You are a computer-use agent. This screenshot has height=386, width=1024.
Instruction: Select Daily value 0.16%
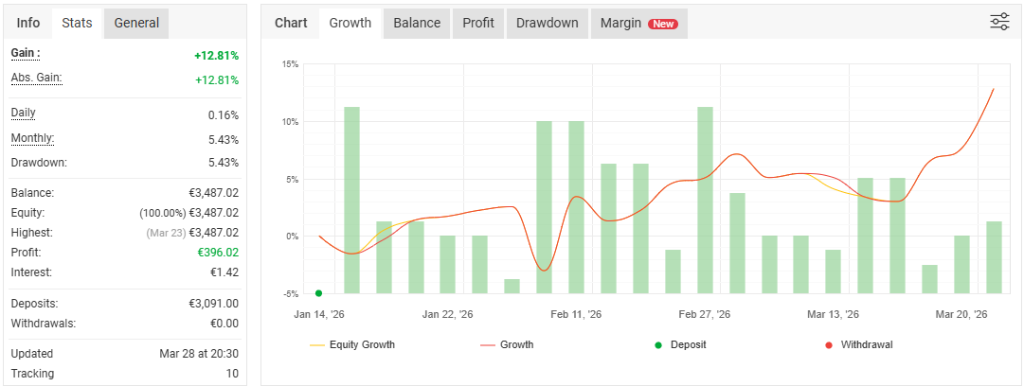[x=223, y=116]
